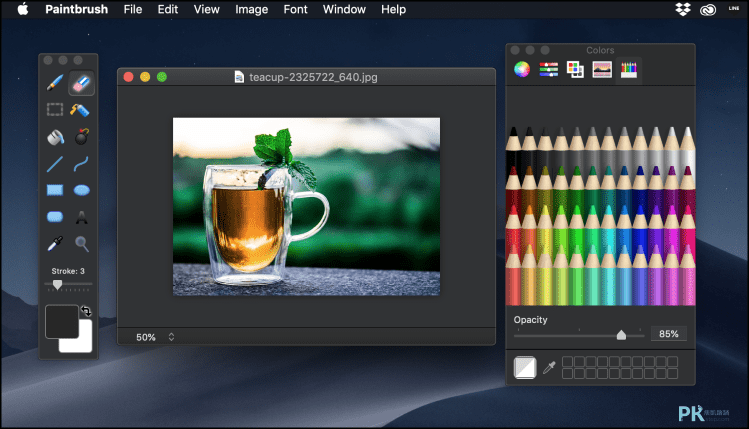The width and height of the screenshot is (749, 429).
Task: Click document icon beside the file name
Action: point(239,77)
